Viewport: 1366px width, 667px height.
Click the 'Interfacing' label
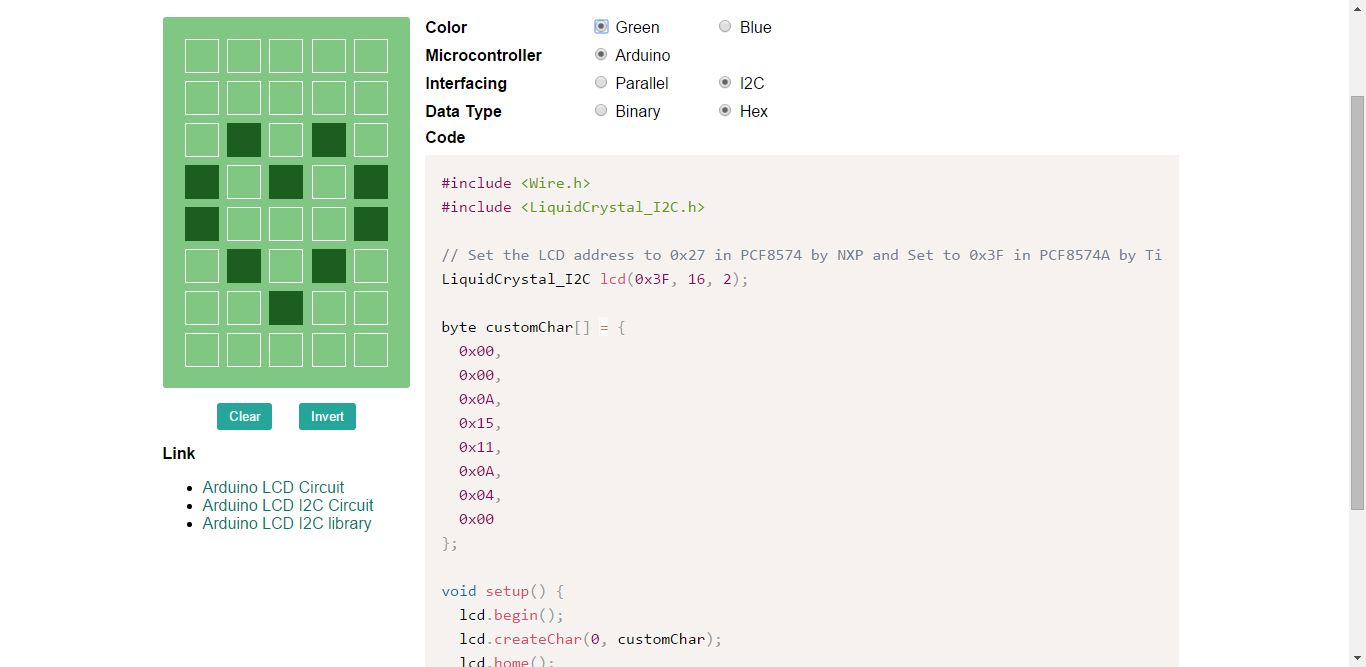pos(466,83)
